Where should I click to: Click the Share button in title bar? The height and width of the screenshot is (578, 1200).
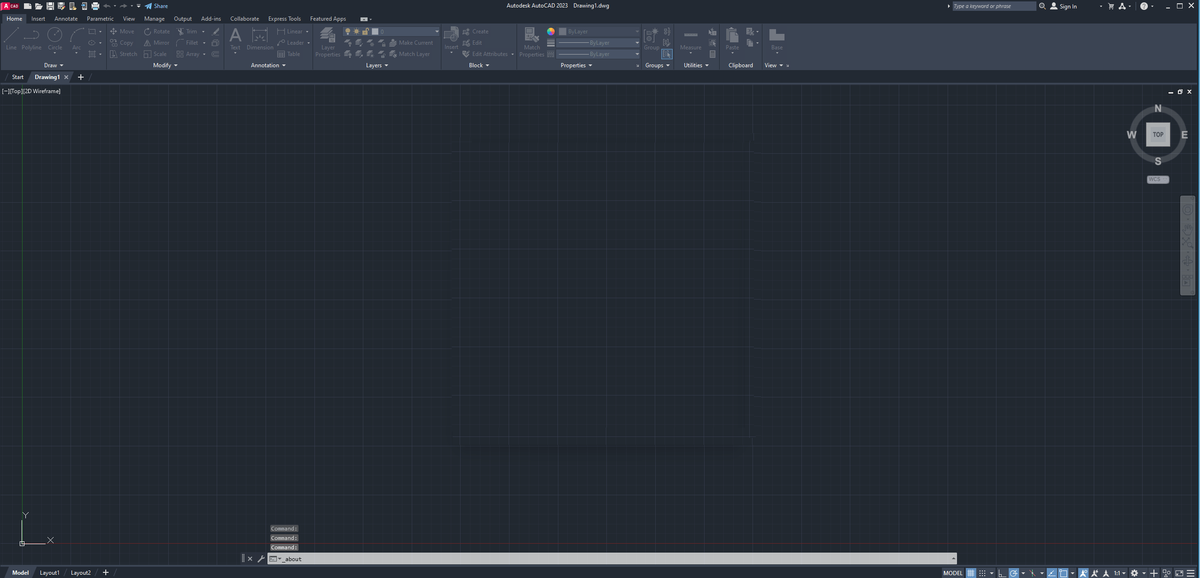point(156,6)
